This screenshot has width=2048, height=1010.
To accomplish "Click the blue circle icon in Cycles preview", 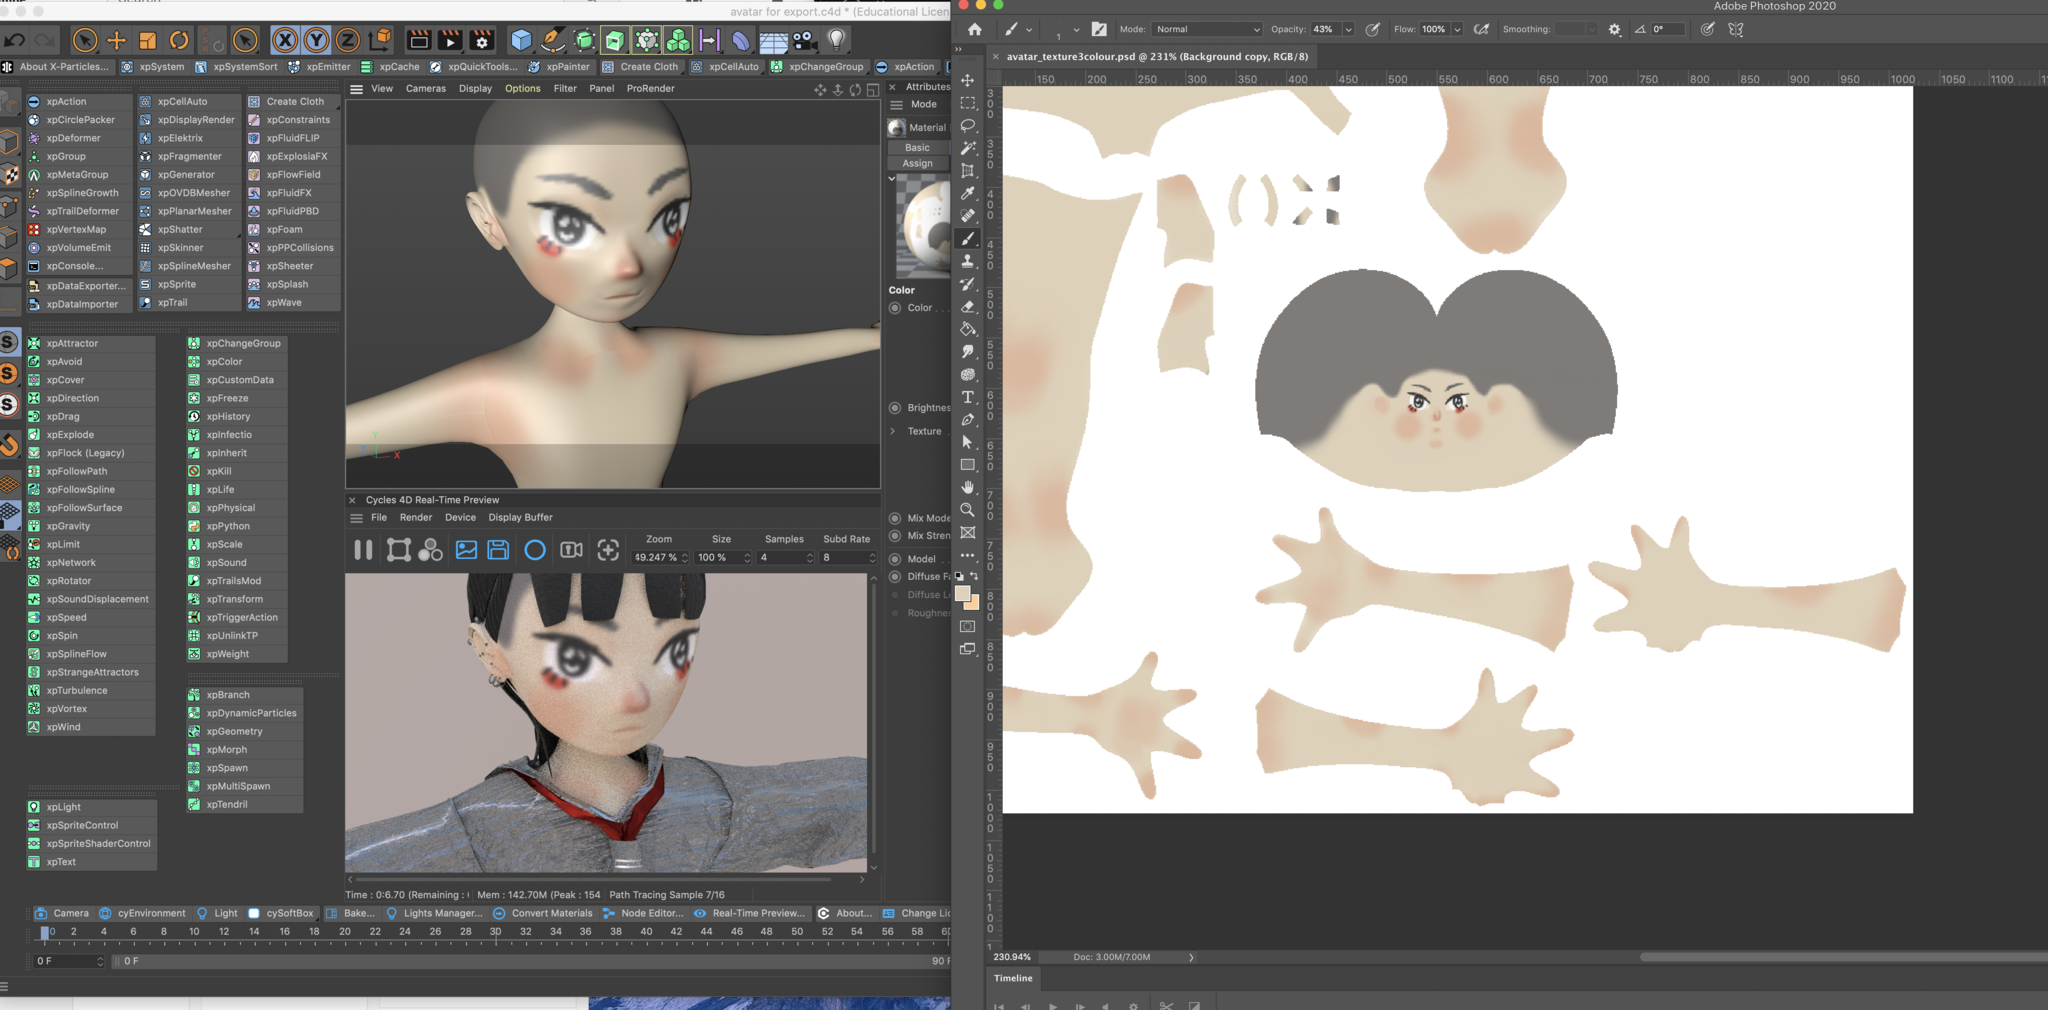I will [535, 550].
